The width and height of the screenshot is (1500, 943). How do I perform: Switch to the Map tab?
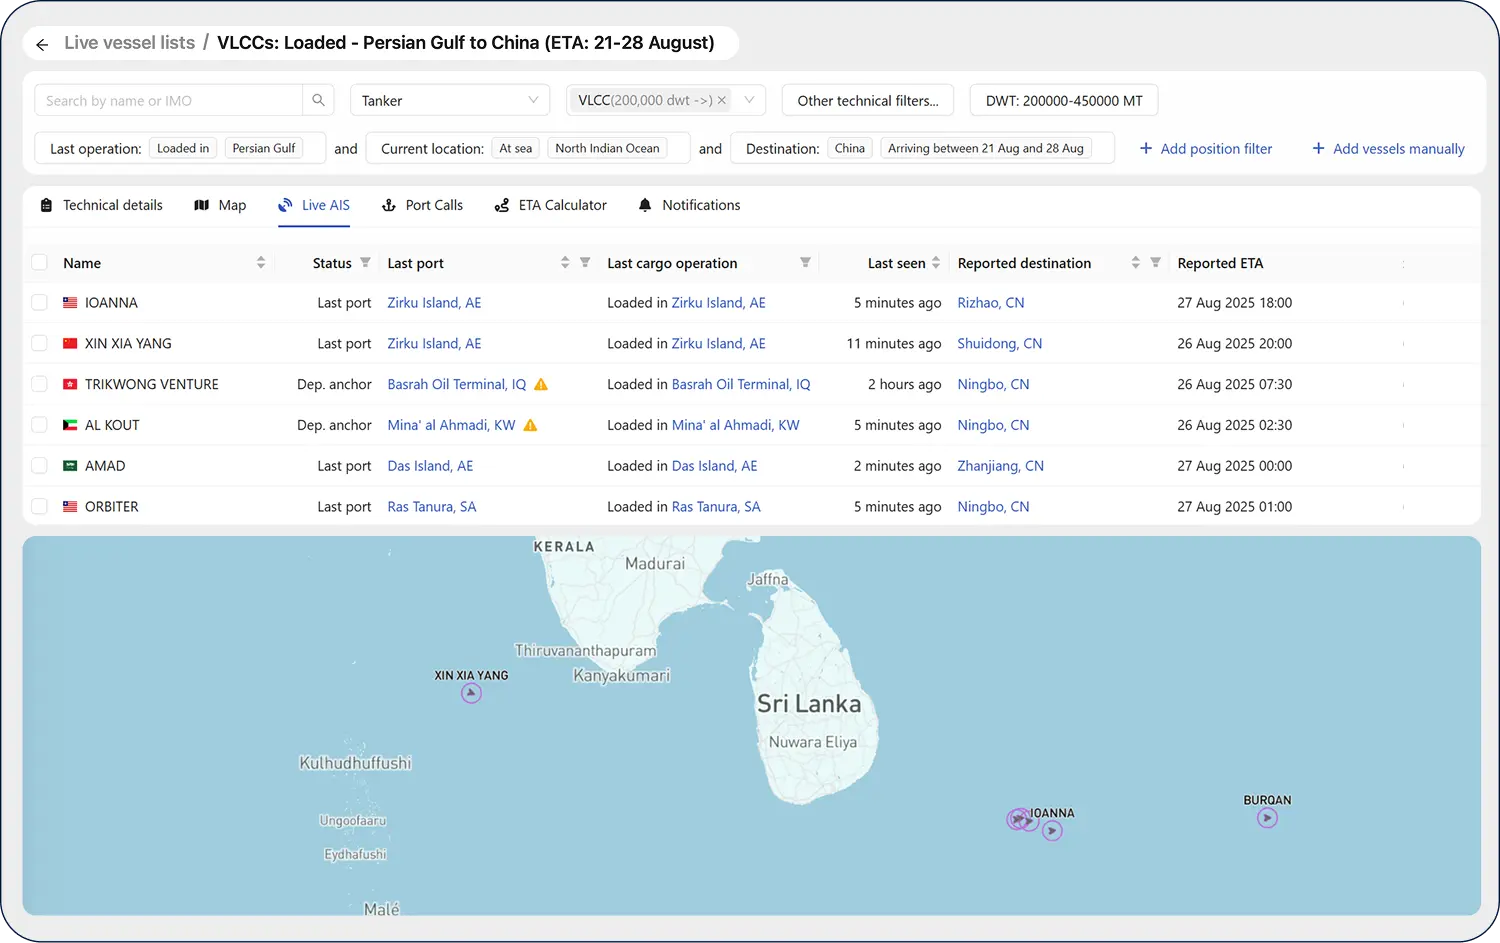(x=220, y=205)
